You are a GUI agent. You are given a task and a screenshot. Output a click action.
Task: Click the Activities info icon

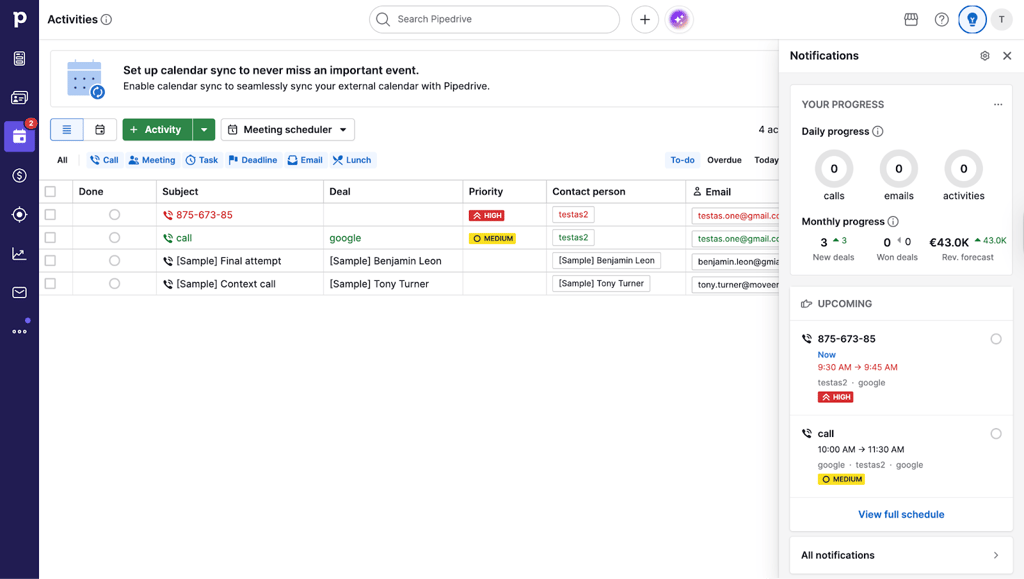106,20
